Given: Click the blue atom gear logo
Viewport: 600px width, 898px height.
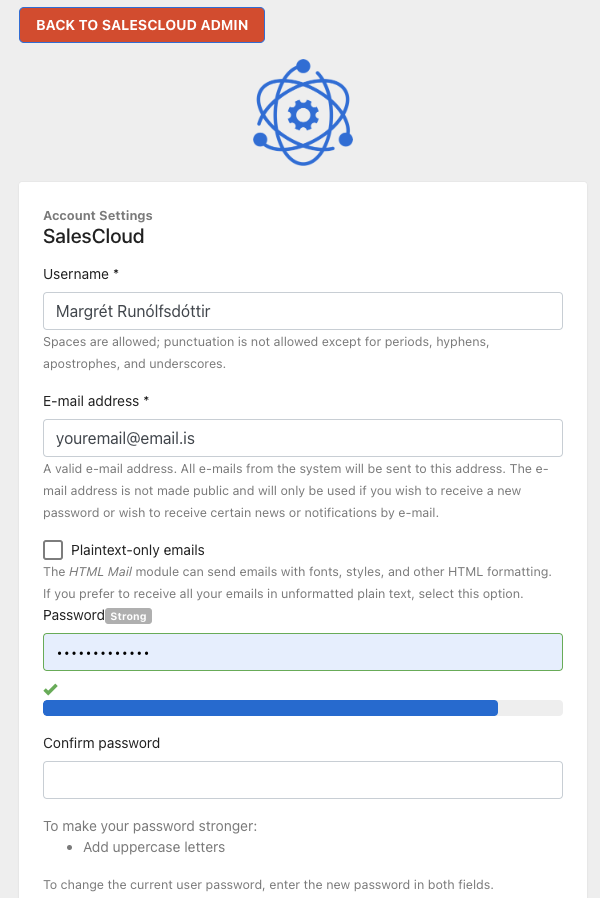Looking at the screenshot, I should (303, 113).
